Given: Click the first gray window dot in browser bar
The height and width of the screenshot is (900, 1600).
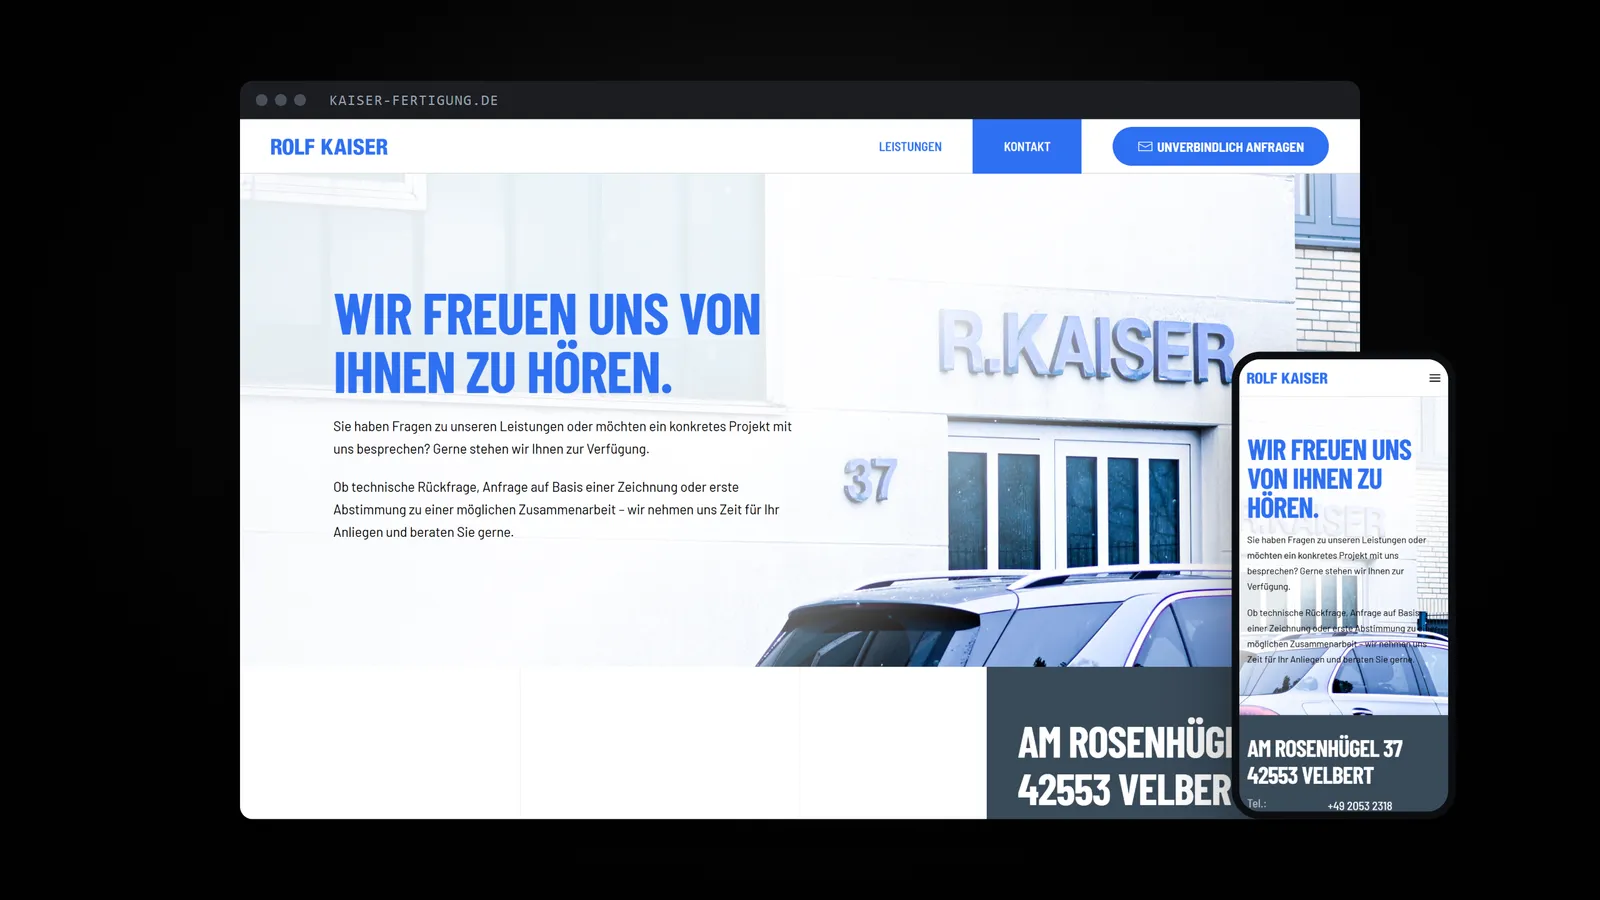Looking at the screenshot, I should (262, 100).
